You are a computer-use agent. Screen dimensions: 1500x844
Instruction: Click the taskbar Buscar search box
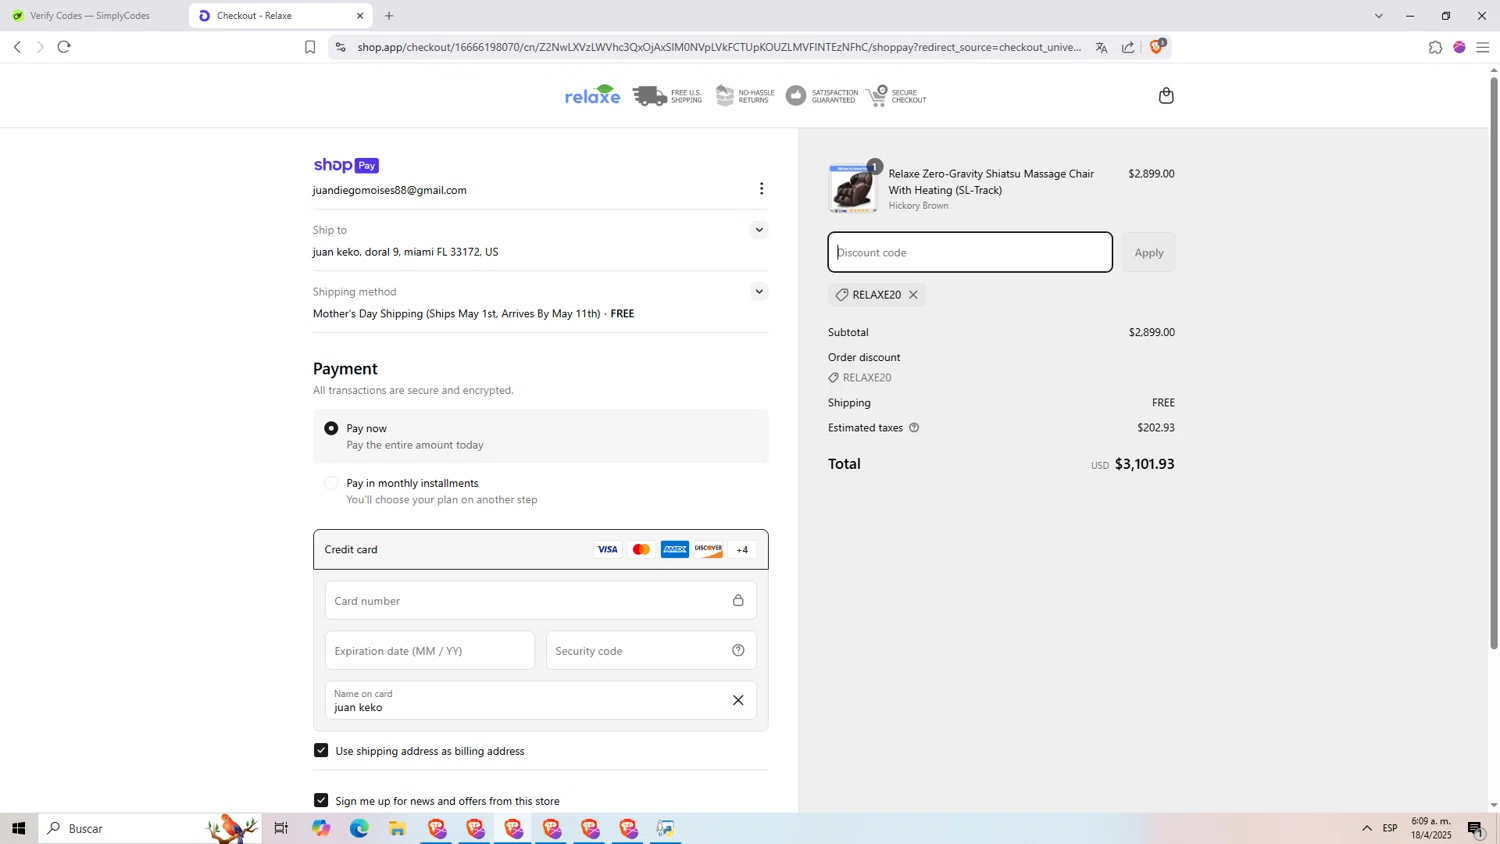click(x=150, y=828)
